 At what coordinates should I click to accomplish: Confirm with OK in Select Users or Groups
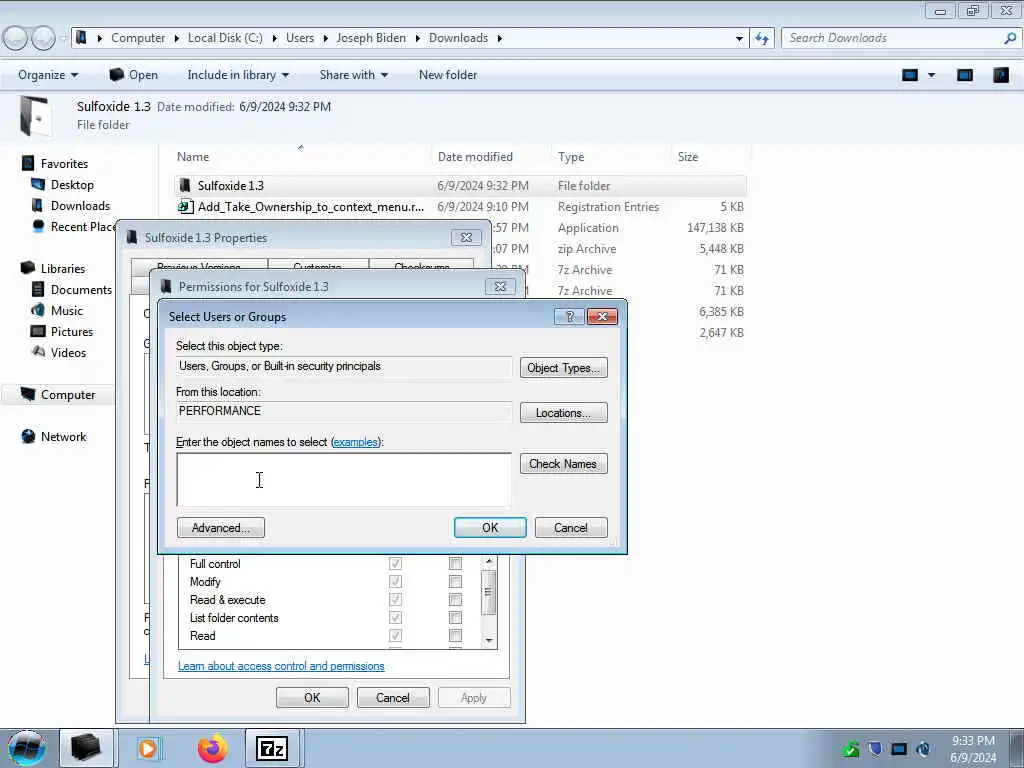[x=490, y=528]
